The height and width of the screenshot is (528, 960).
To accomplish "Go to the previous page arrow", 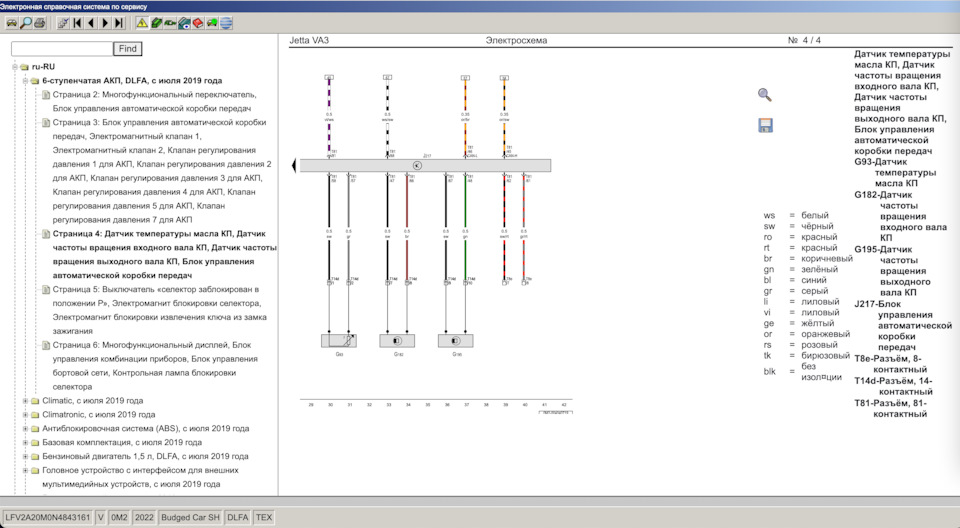I will click(x=91, y=23).
